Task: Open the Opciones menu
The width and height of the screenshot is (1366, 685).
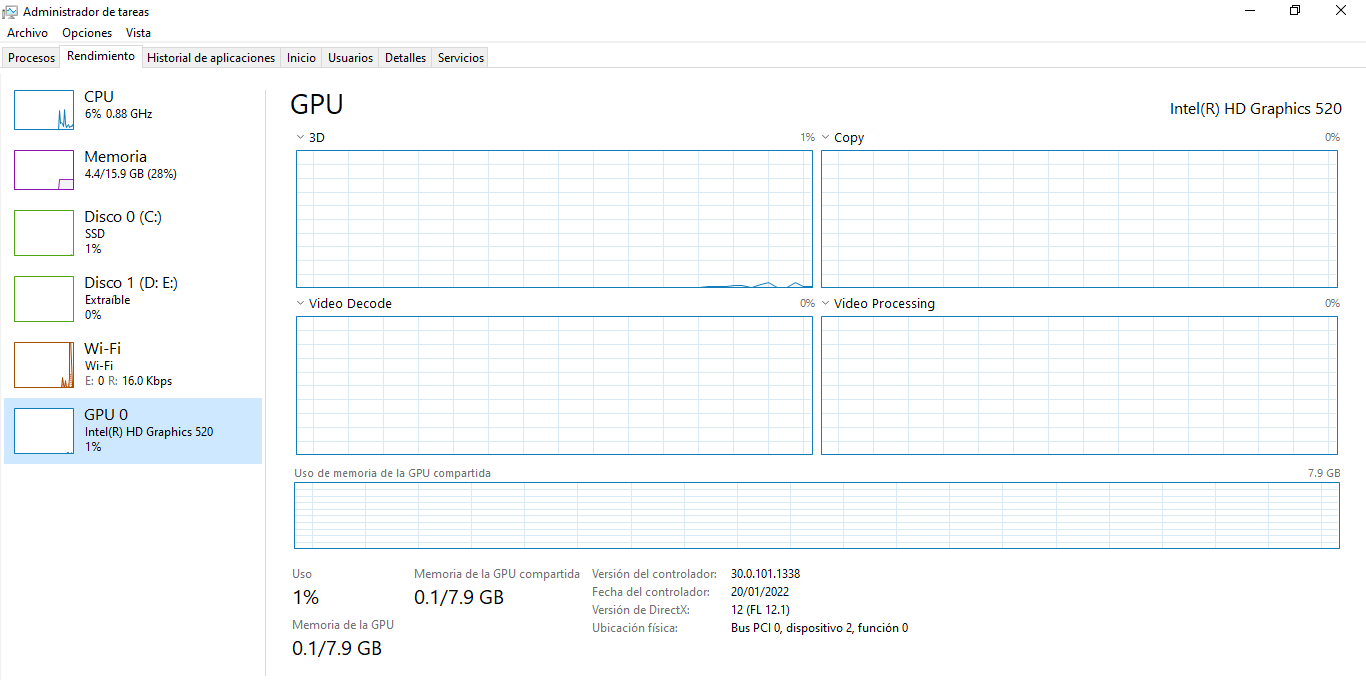Action: coord(87,33)
